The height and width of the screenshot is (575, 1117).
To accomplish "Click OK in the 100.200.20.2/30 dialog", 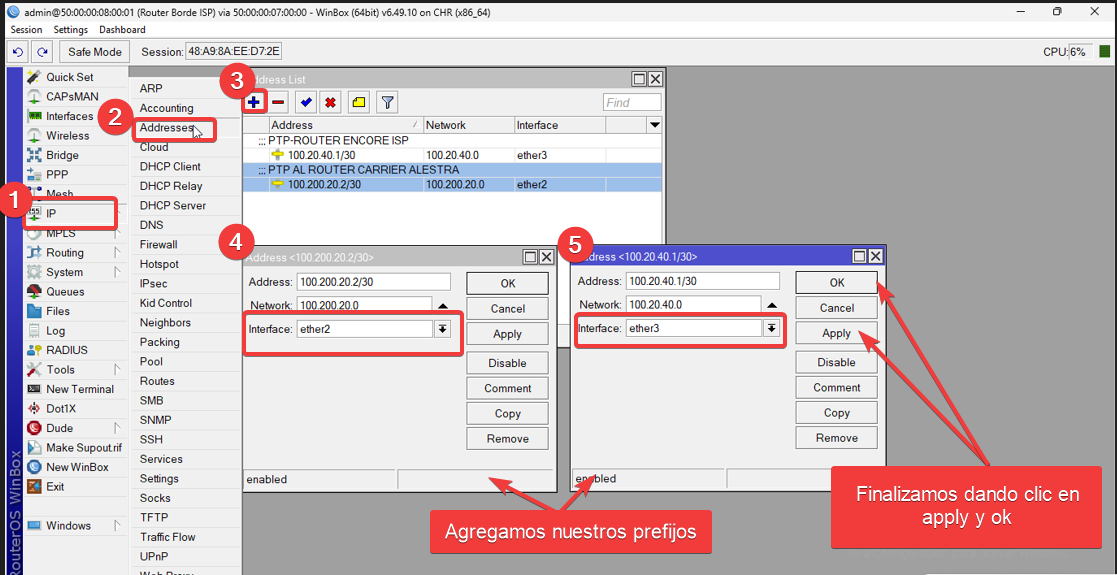I will click(x=508, y=283).
